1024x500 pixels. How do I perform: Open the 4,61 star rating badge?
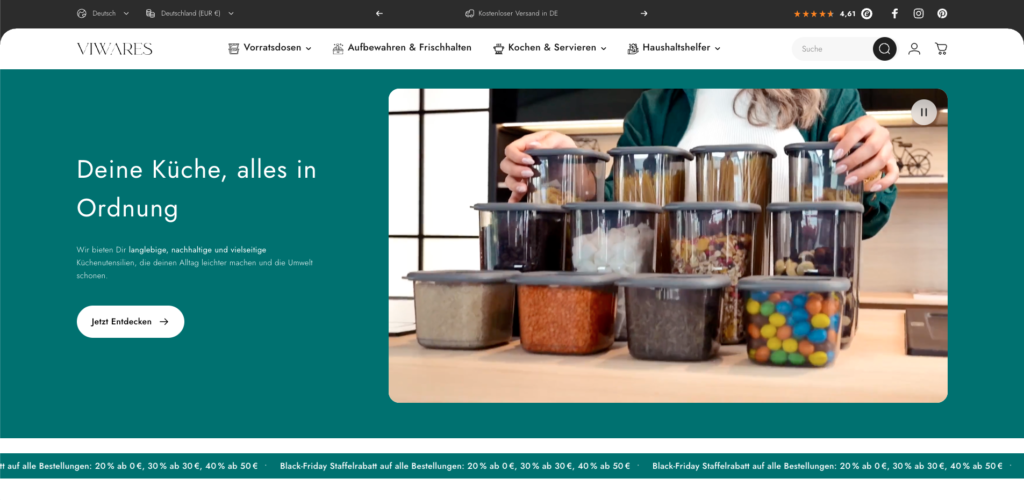832,14
